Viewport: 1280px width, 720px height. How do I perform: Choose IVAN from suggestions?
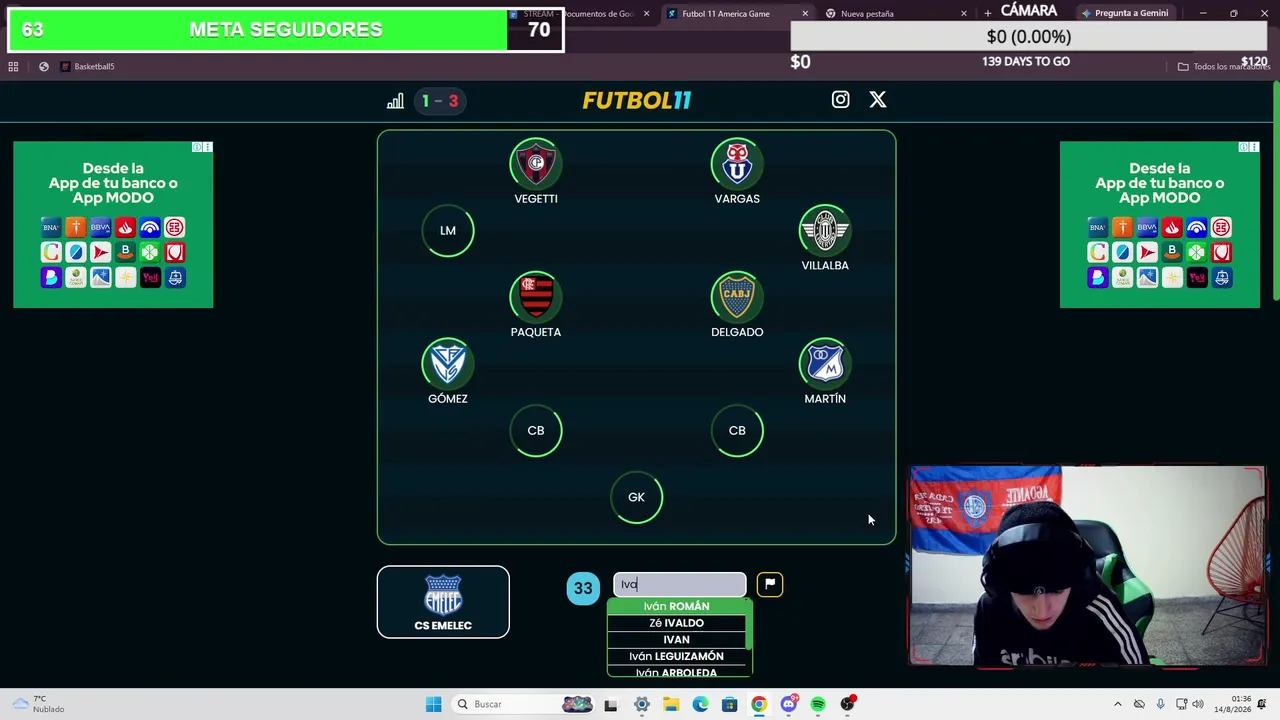tap(677, 640)
